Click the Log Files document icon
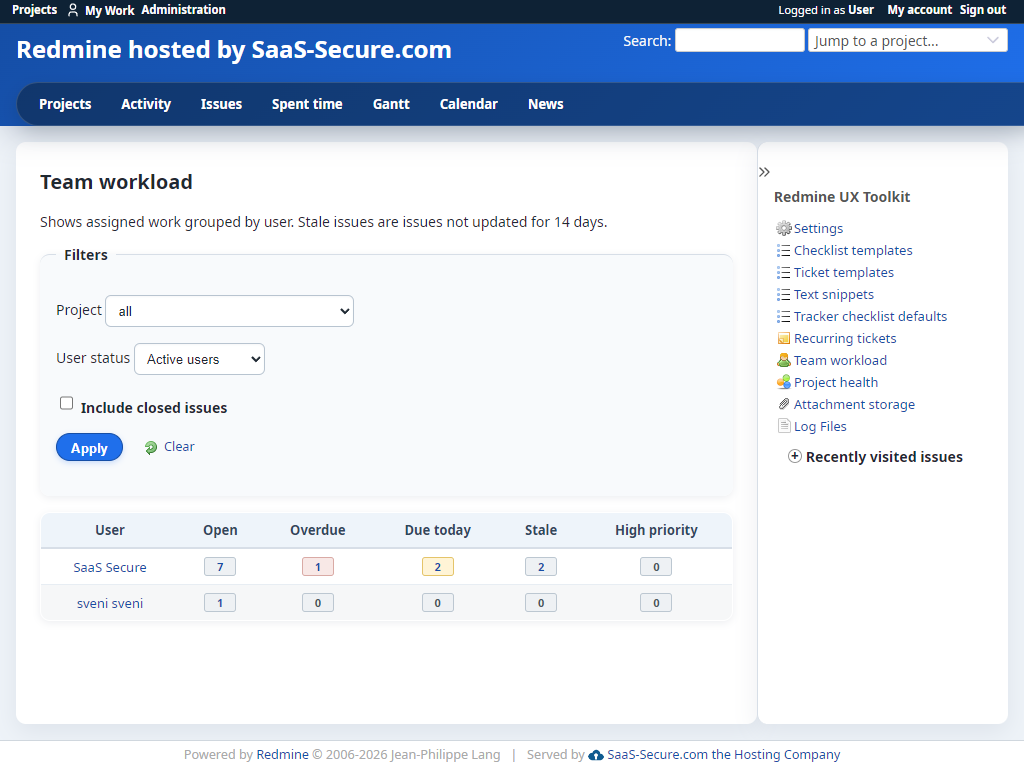 (784, 426)
